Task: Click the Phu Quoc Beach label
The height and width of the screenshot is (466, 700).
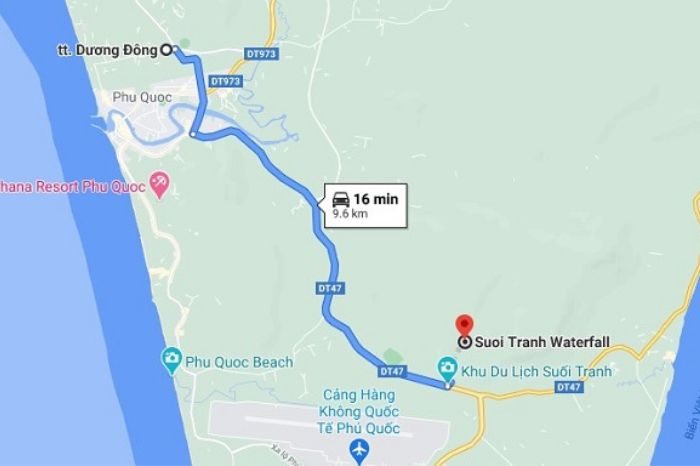Action: (239, 362)
